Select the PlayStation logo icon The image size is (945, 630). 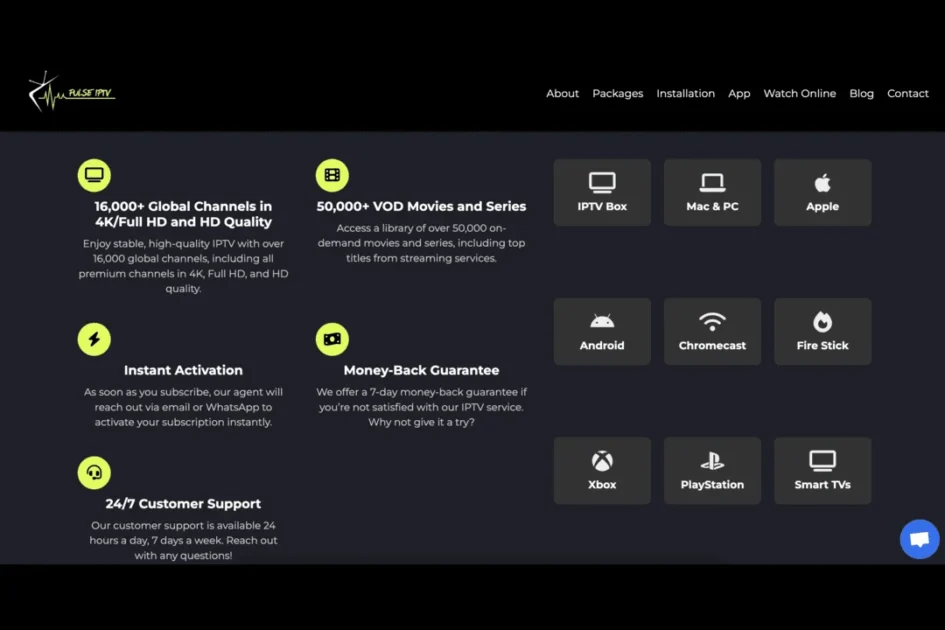(712, 461)
